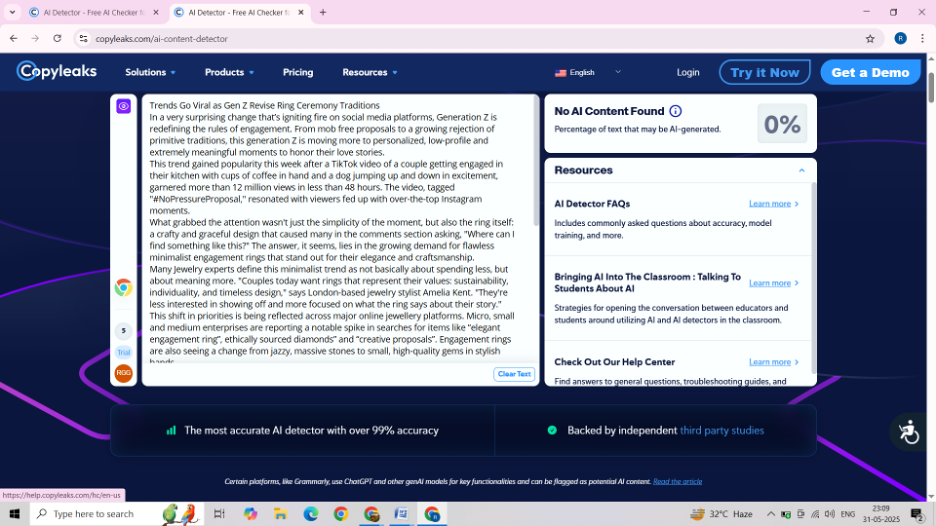Click the Try it Now button
This screenshot has width=936, height=526.
pyautogui.click(x=765, y=72)
